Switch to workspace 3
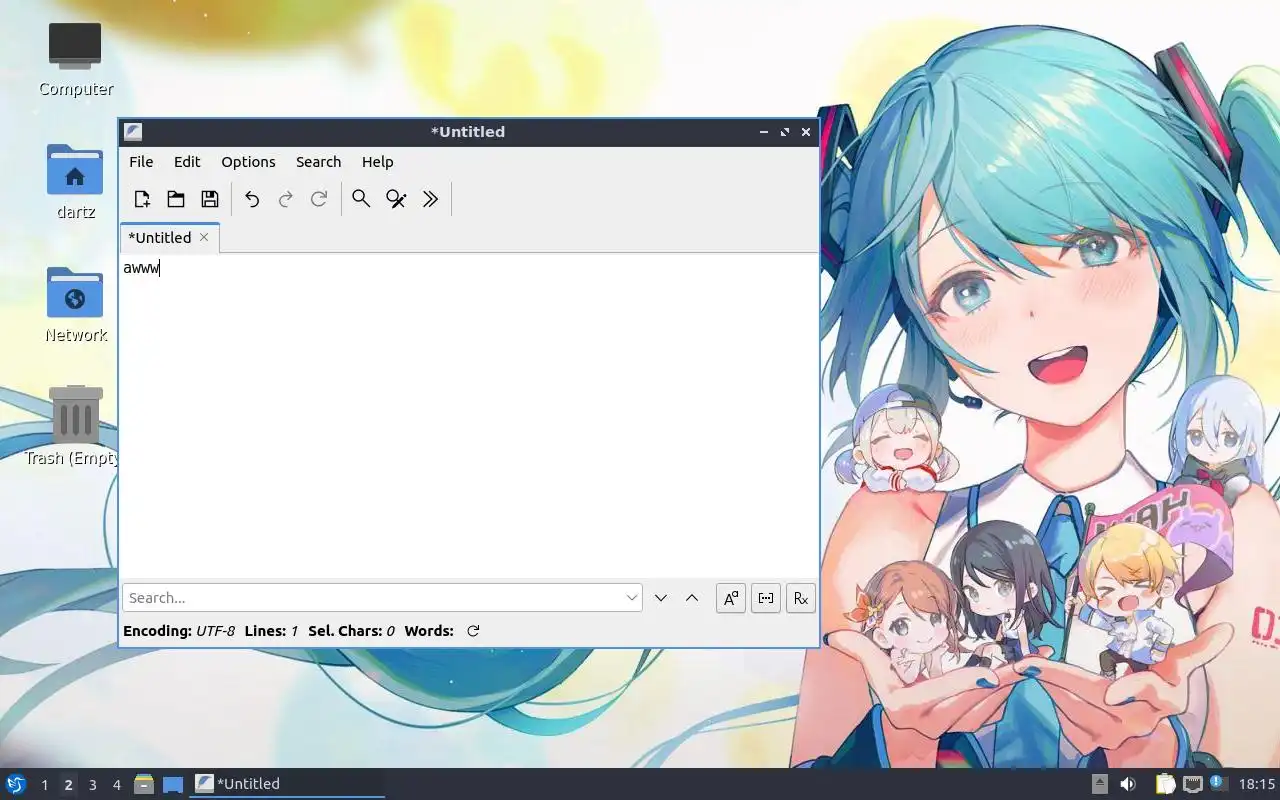The height and width of the screenshot is (800, 1280). (x=92, y=784)
